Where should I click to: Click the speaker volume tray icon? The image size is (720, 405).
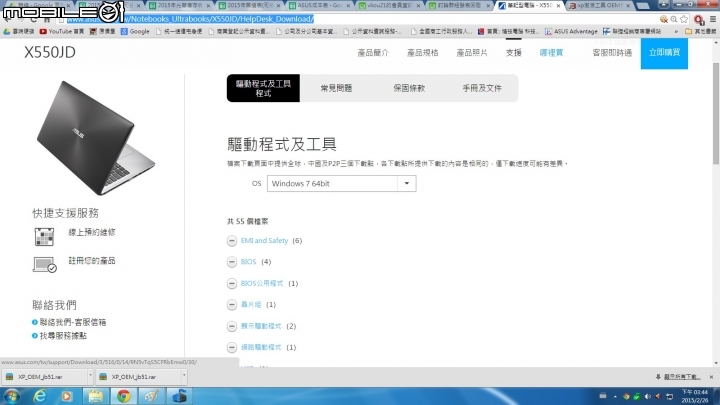647,396
